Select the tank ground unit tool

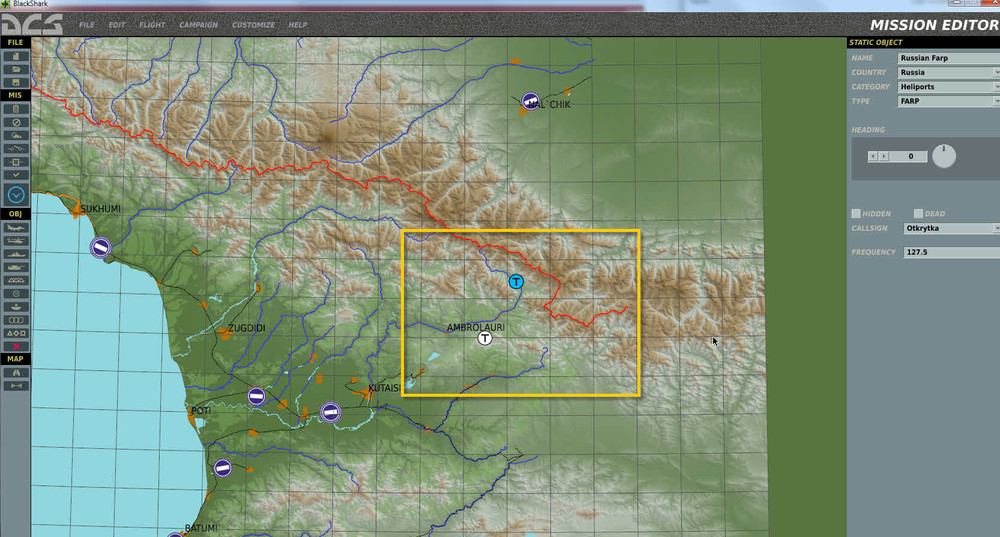16,267
